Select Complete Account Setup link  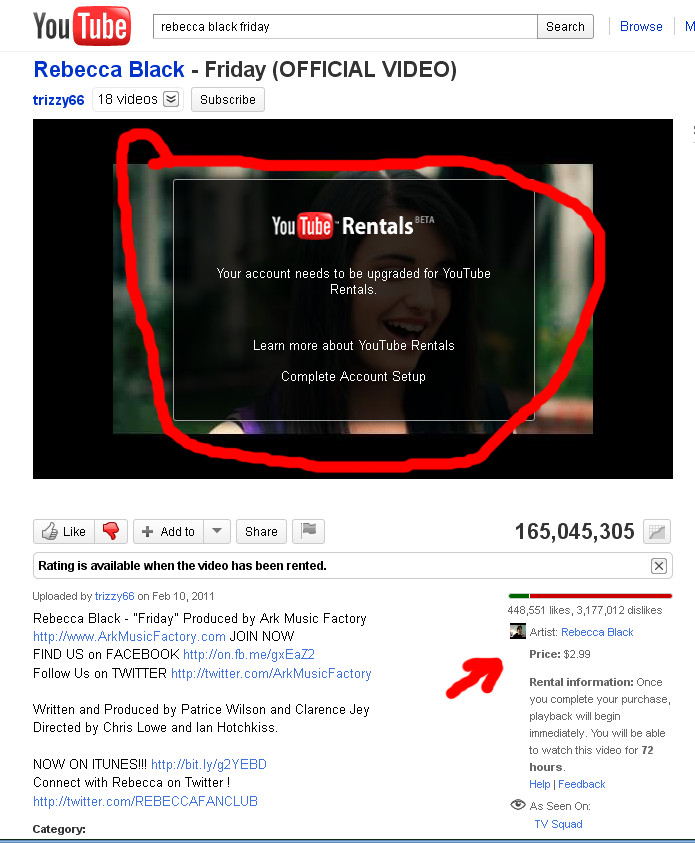tap(353, 376)
